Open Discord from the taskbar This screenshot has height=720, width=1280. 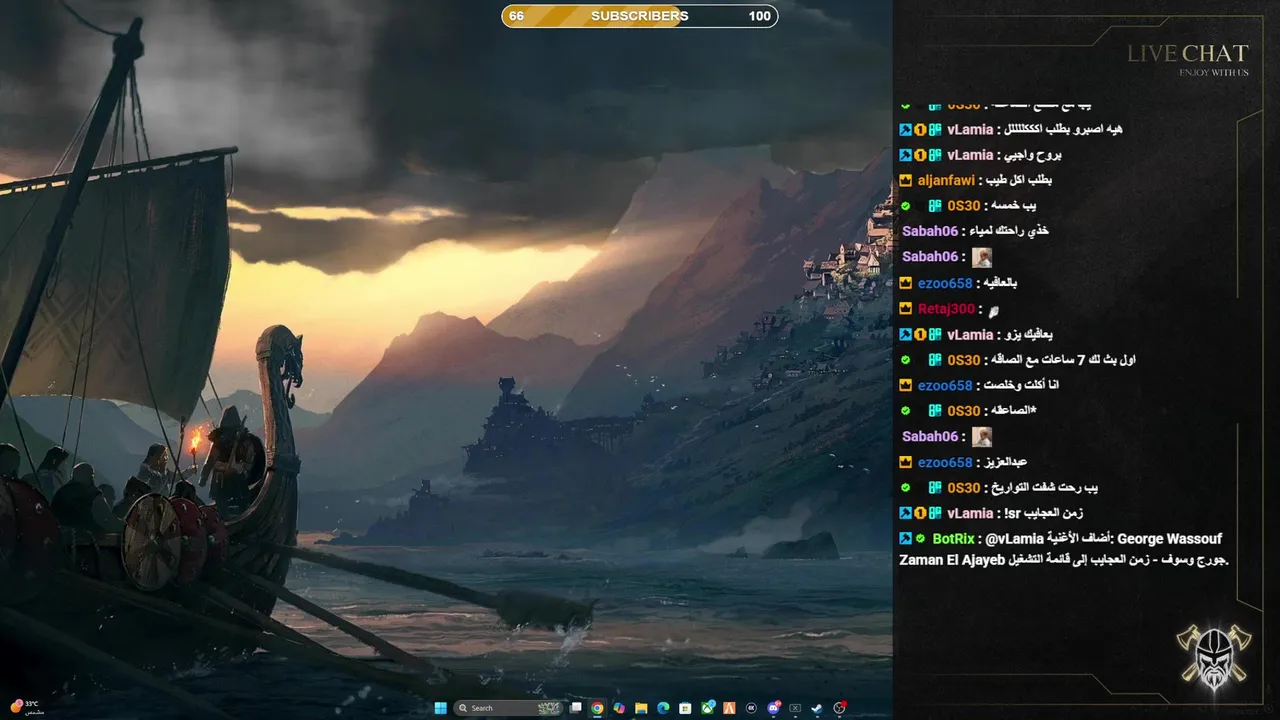[x=773, y=708]
